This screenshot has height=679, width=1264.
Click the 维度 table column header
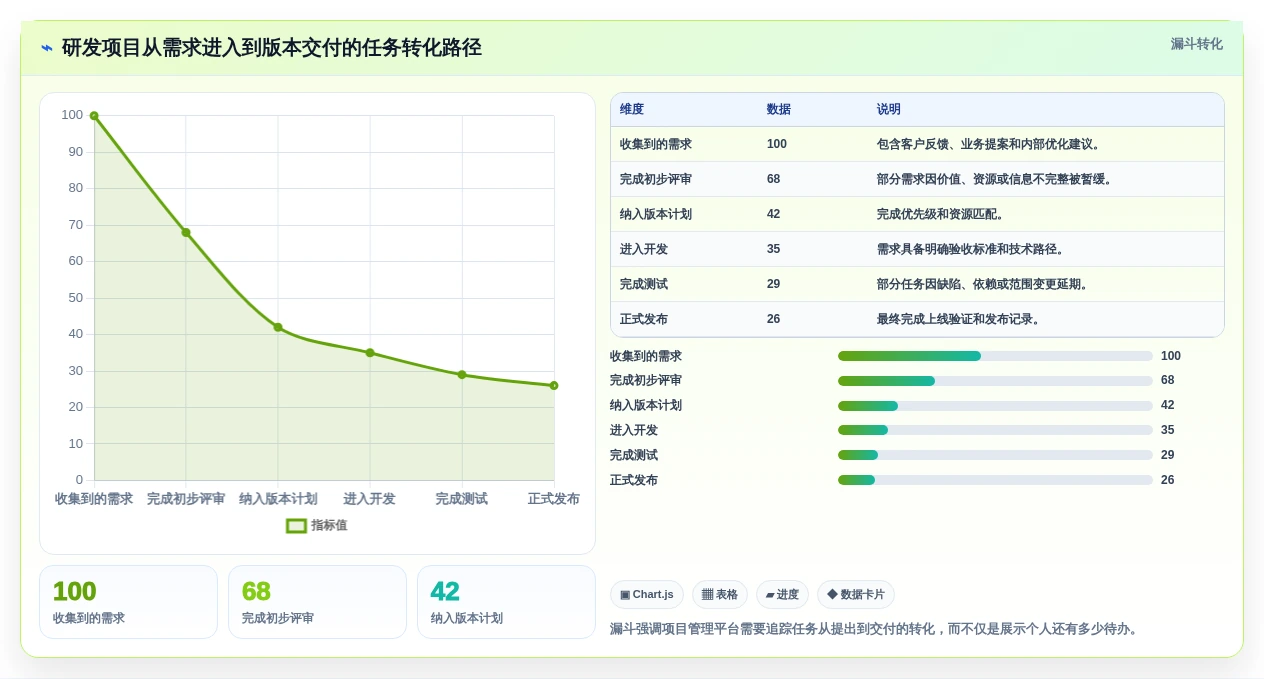point(684,110)
